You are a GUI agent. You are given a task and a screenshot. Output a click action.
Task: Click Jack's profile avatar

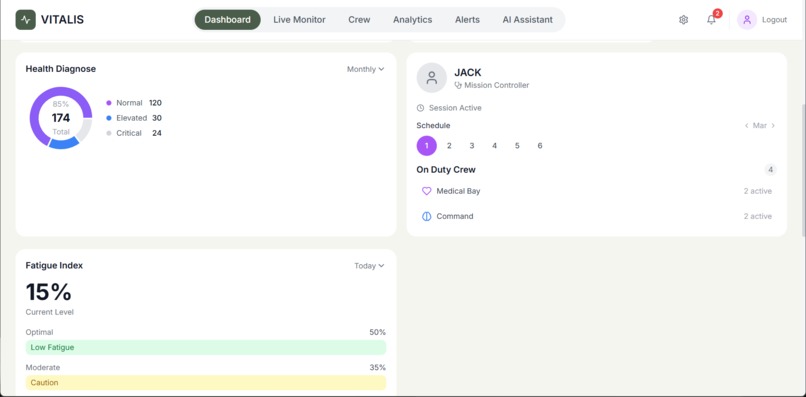[432, 78]
